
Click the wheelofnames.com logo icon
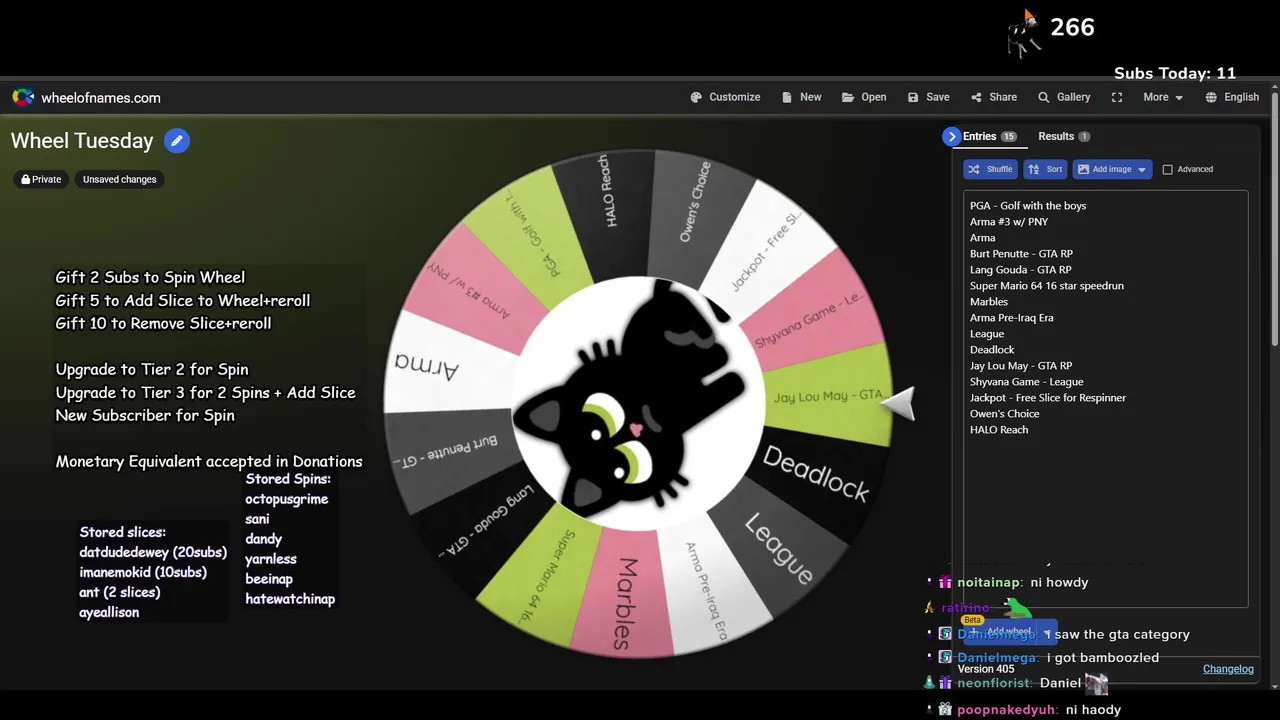point(23,97)
